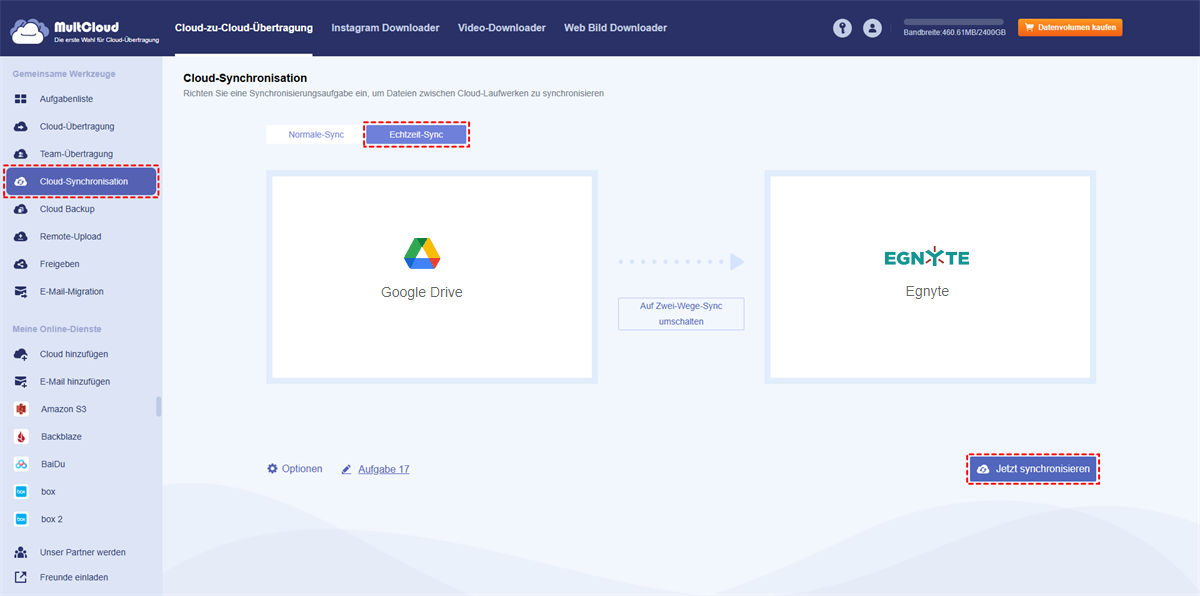Click the Google Drive logo
This screenshot has width=1200, height=596.
coord(422,254)
